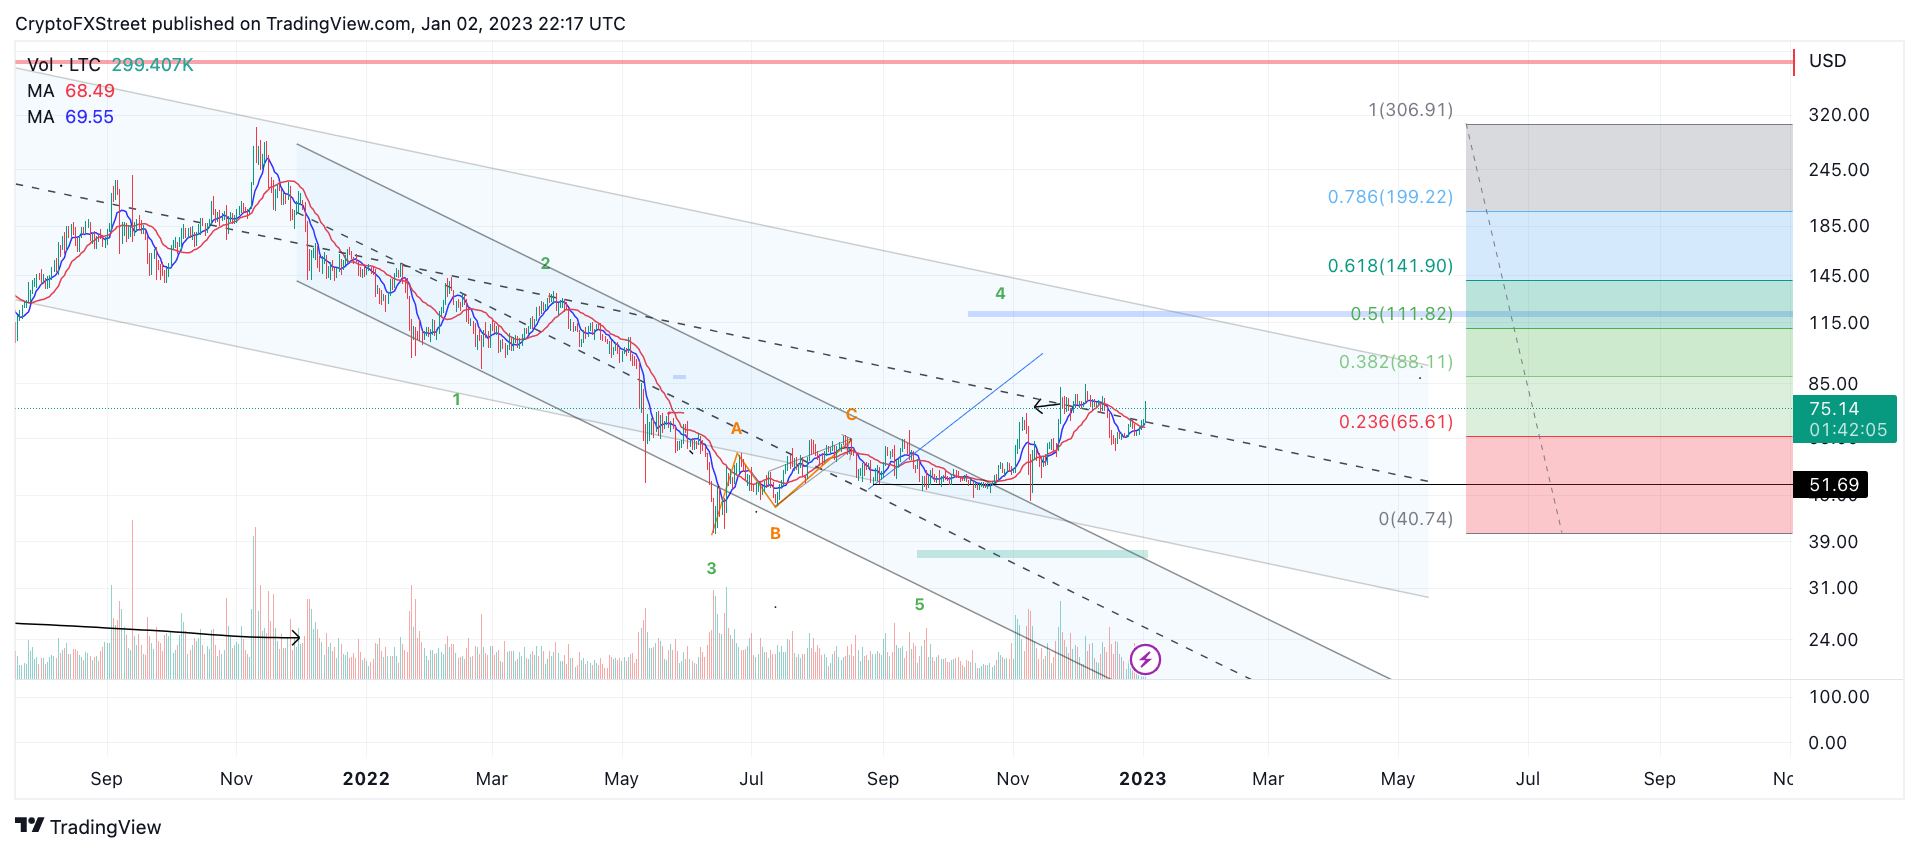The width and height of the screenshot is (1919, 852).
Task: Click the USD currency label on price axis
Action: 1828,61
